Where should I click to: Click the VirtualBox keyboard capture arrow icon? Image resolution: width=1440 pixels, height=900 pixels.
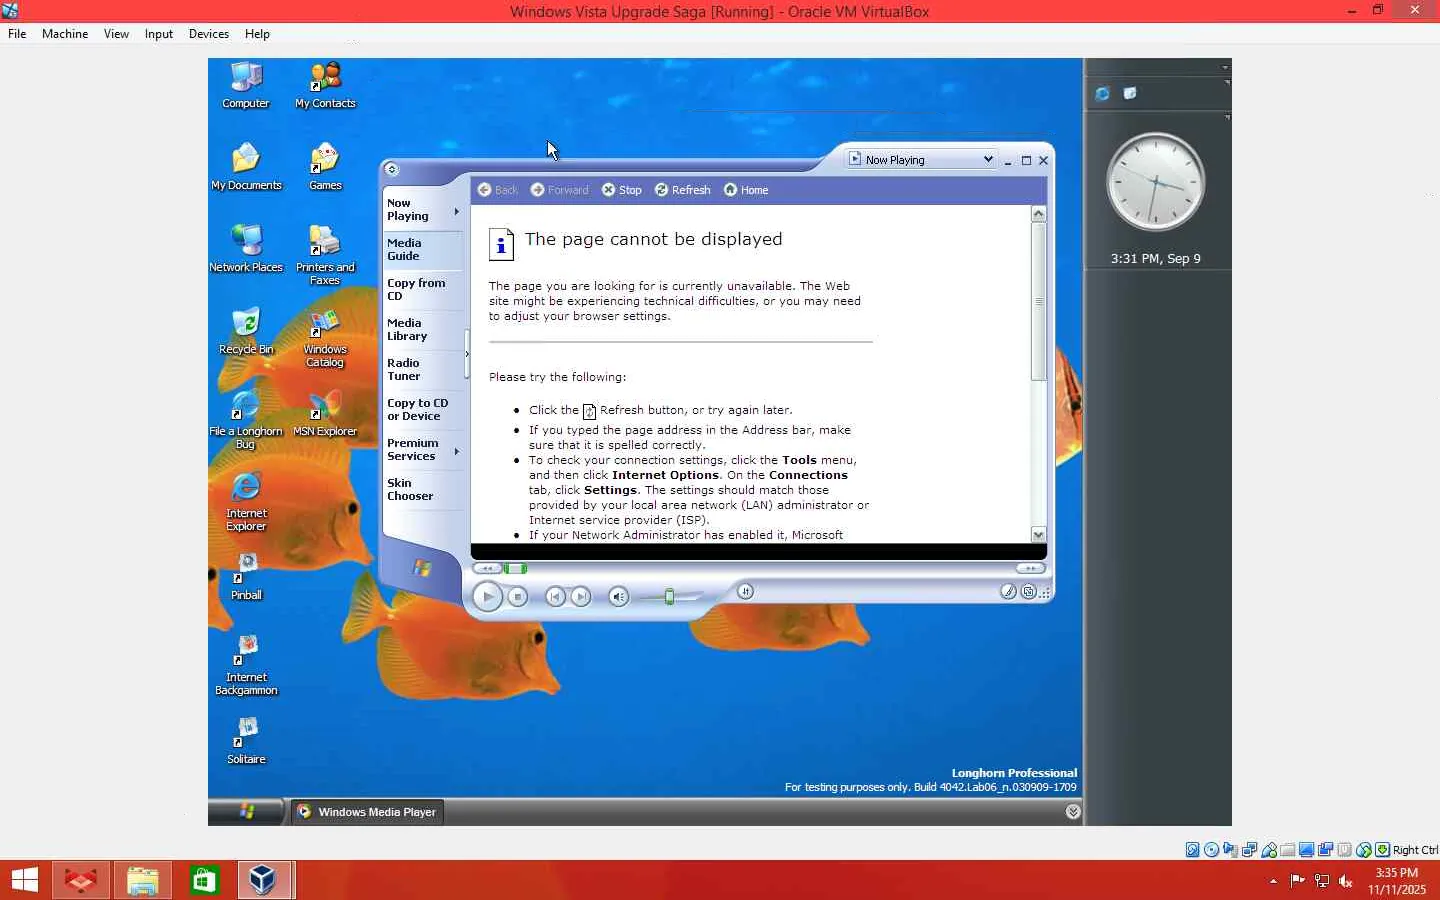point(1383,850)
